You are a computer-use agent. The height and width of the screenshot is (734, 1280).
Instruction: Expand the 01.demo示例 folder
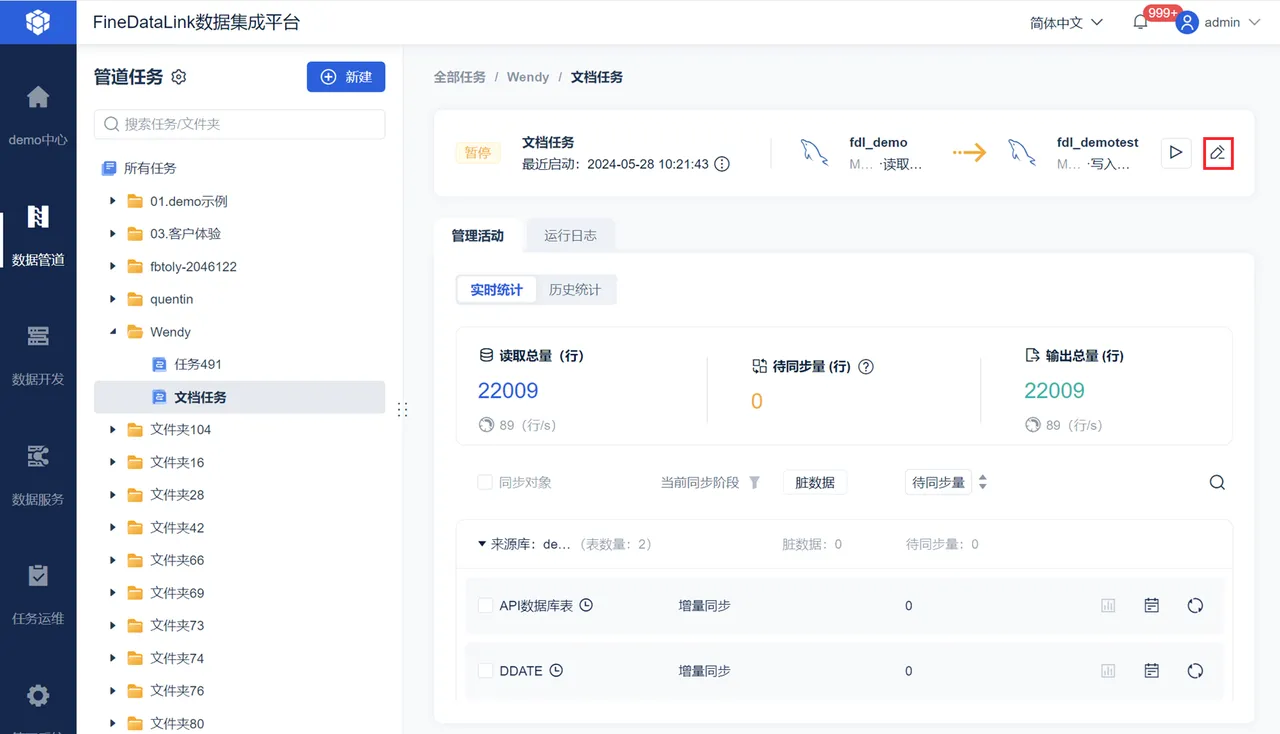(113, 201)
